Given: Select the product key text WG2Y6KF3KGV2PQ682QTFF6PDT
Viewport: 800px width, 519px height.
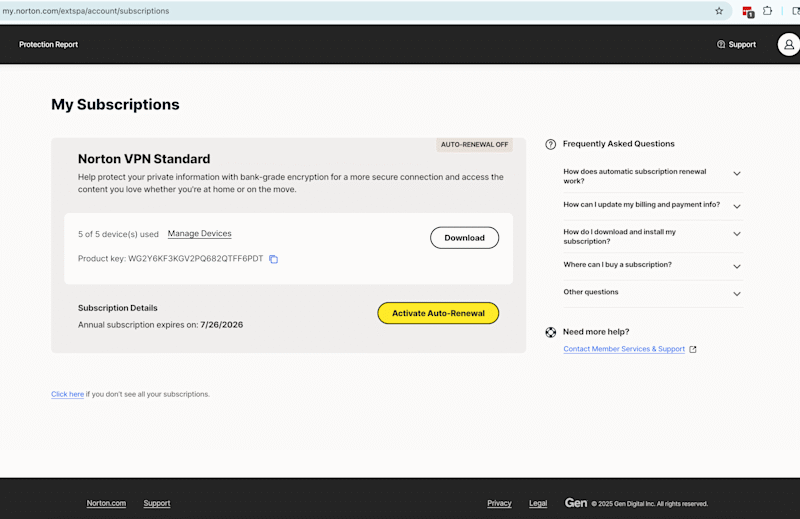Looking at the screenshot, I should coord(195,259).
